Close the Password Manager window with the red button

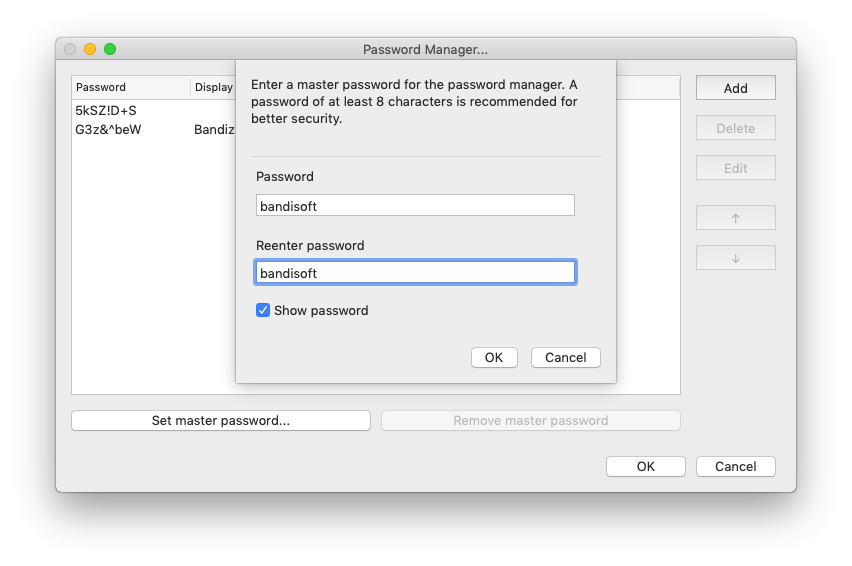pyautogui.click(x=70, y=49)
